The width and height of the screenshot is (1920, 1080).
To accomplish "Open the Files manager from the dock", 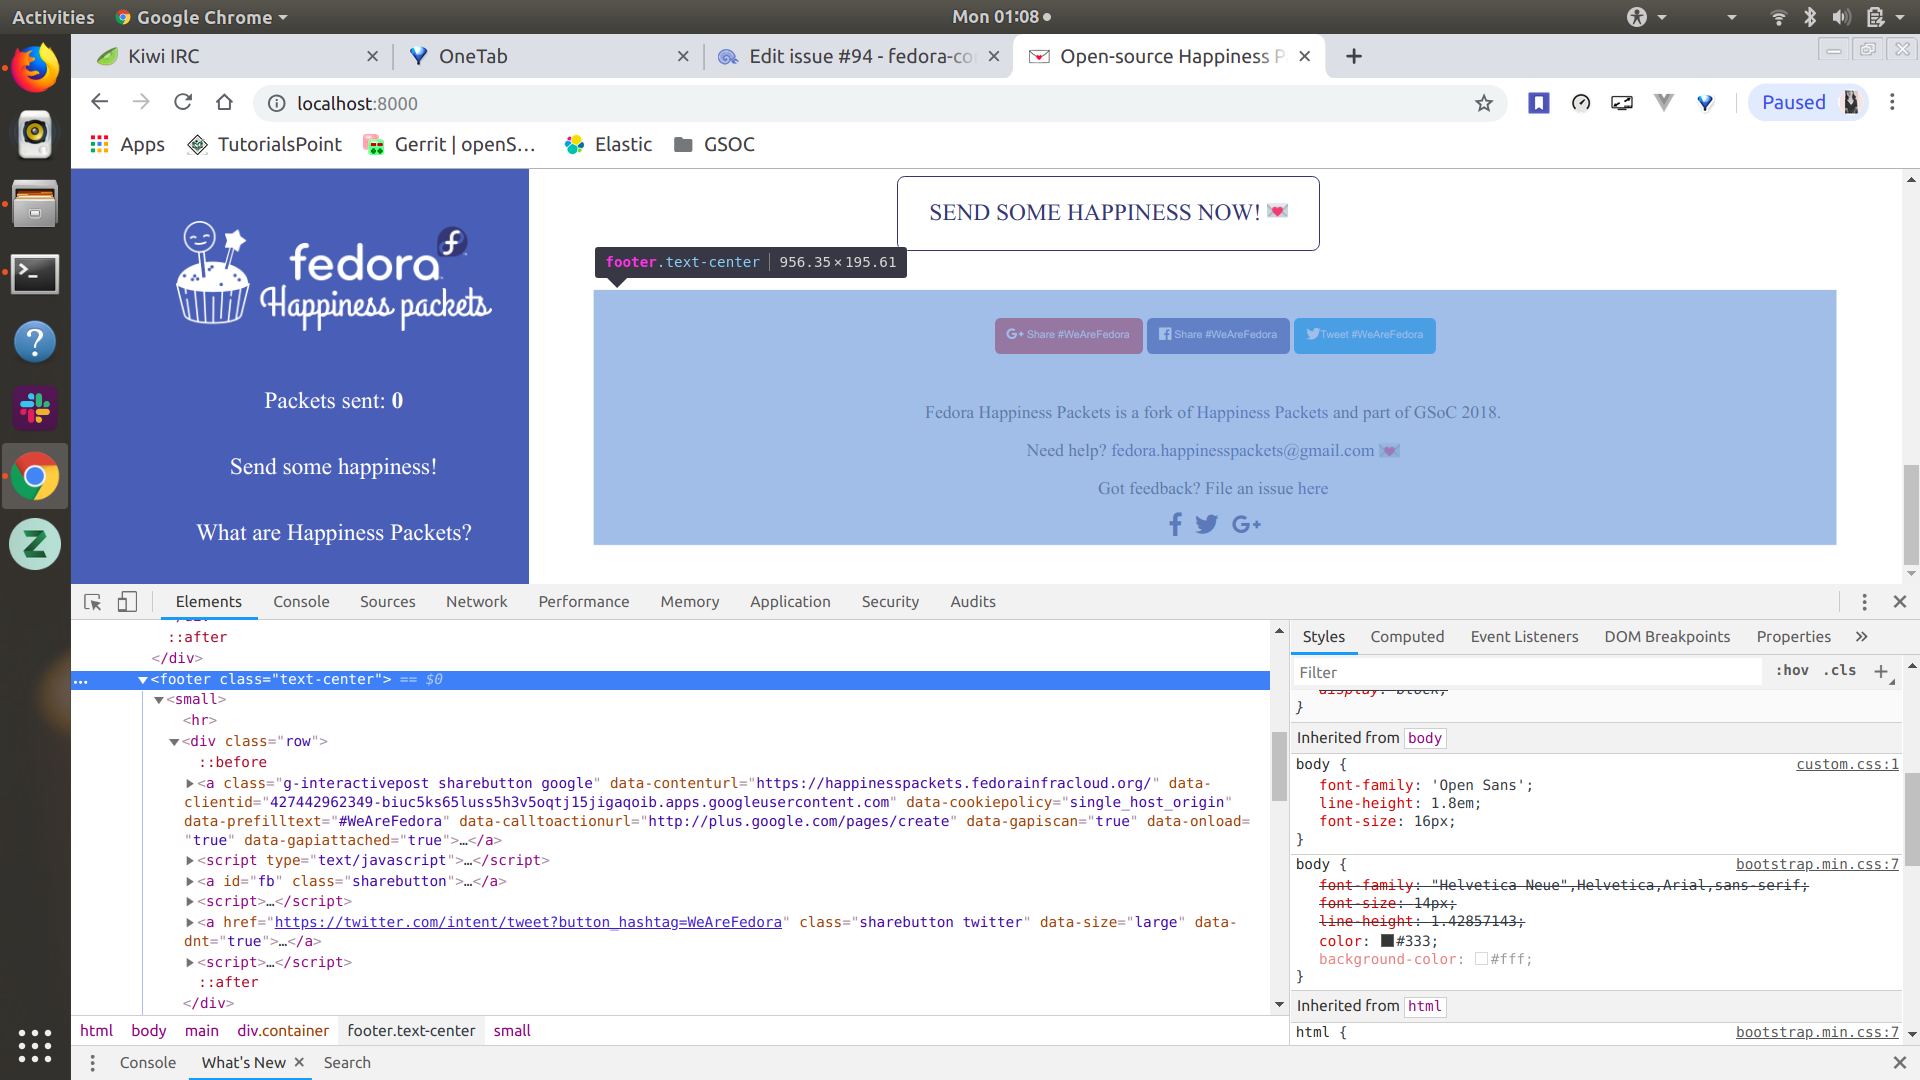I will [35, 204].
